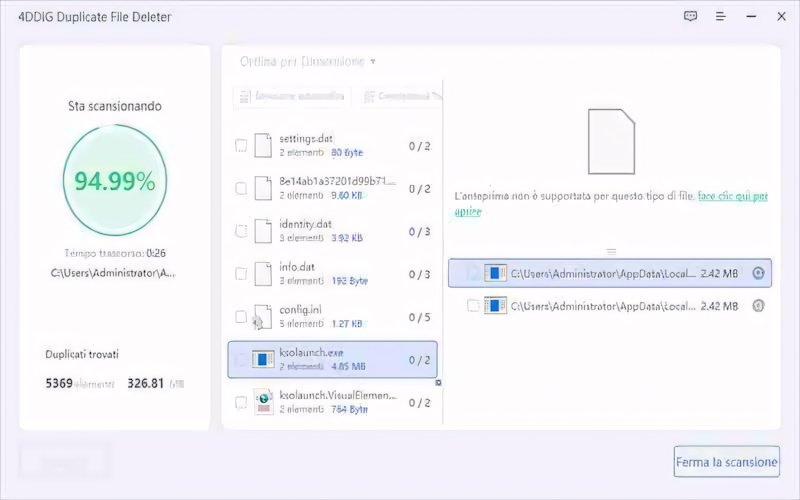Click the 0 / 3 count for info.dat
Screen dimensions: 800x500
point(419,274)
